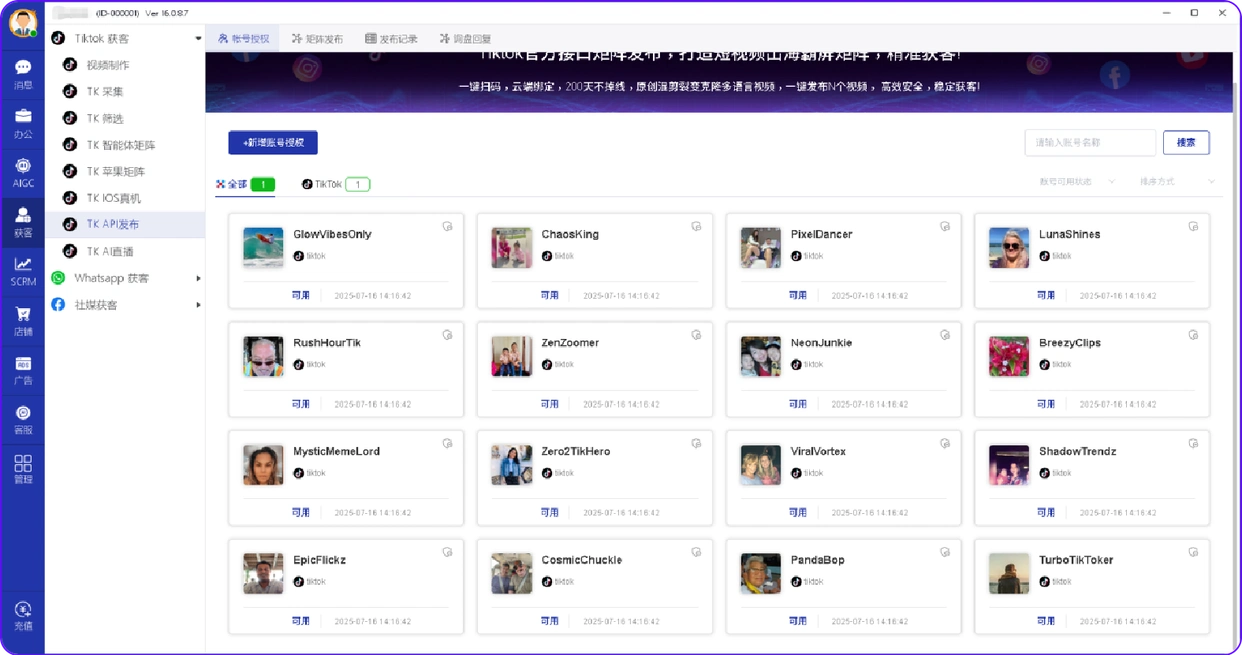Open the 消息 panel in the left sidebar
The image size is (1242, 655).
click(x=22, y=73)
